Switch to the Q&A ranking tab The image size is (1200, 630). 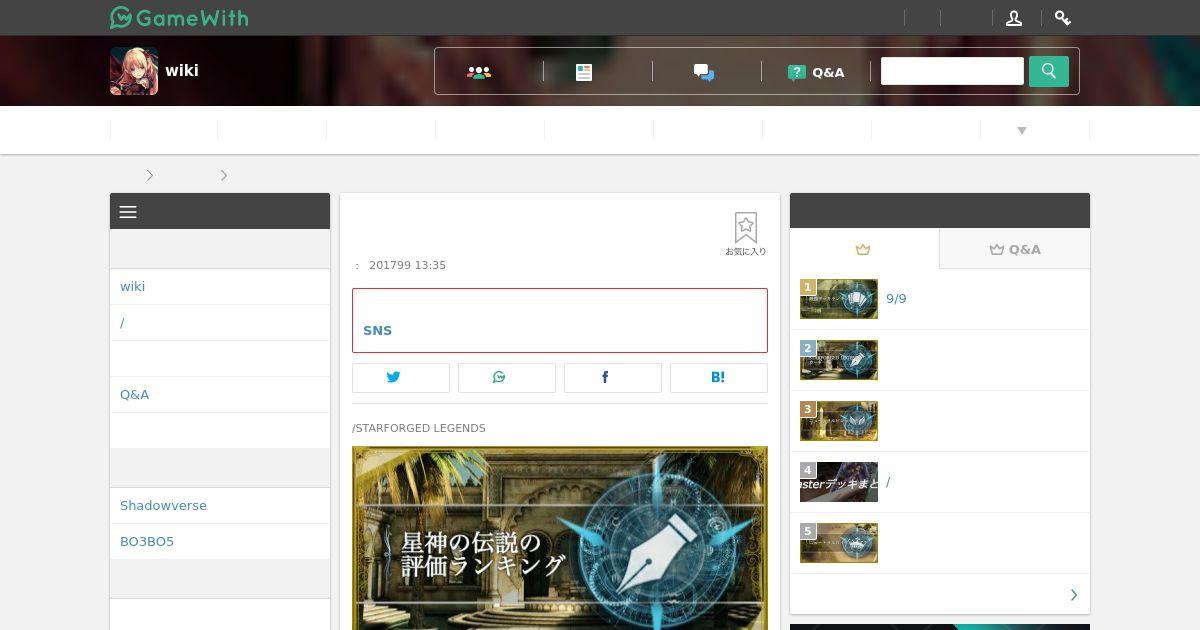pyautogui.click(x=1015, y=249)
